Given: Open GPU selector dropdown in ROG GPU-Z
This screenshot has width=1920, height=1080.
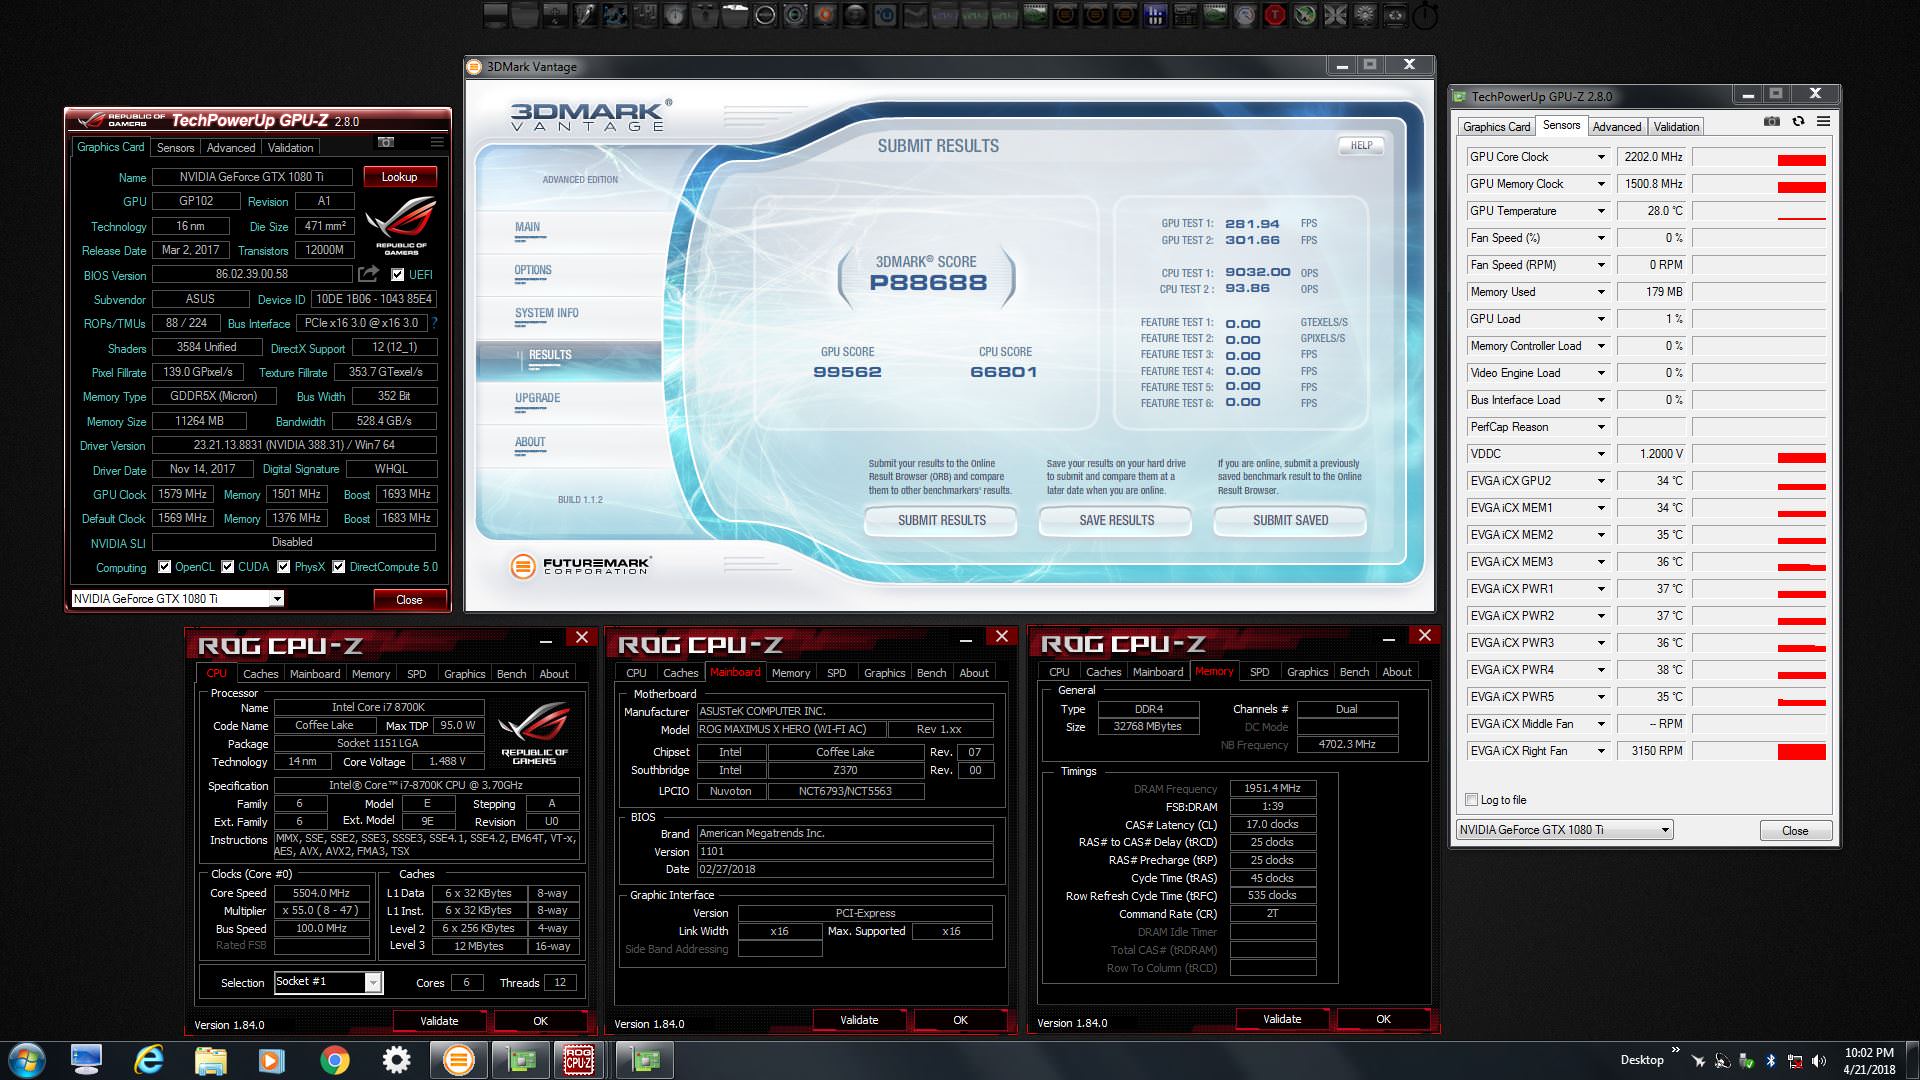Looking at the screenshot, I should click(277, 599).
